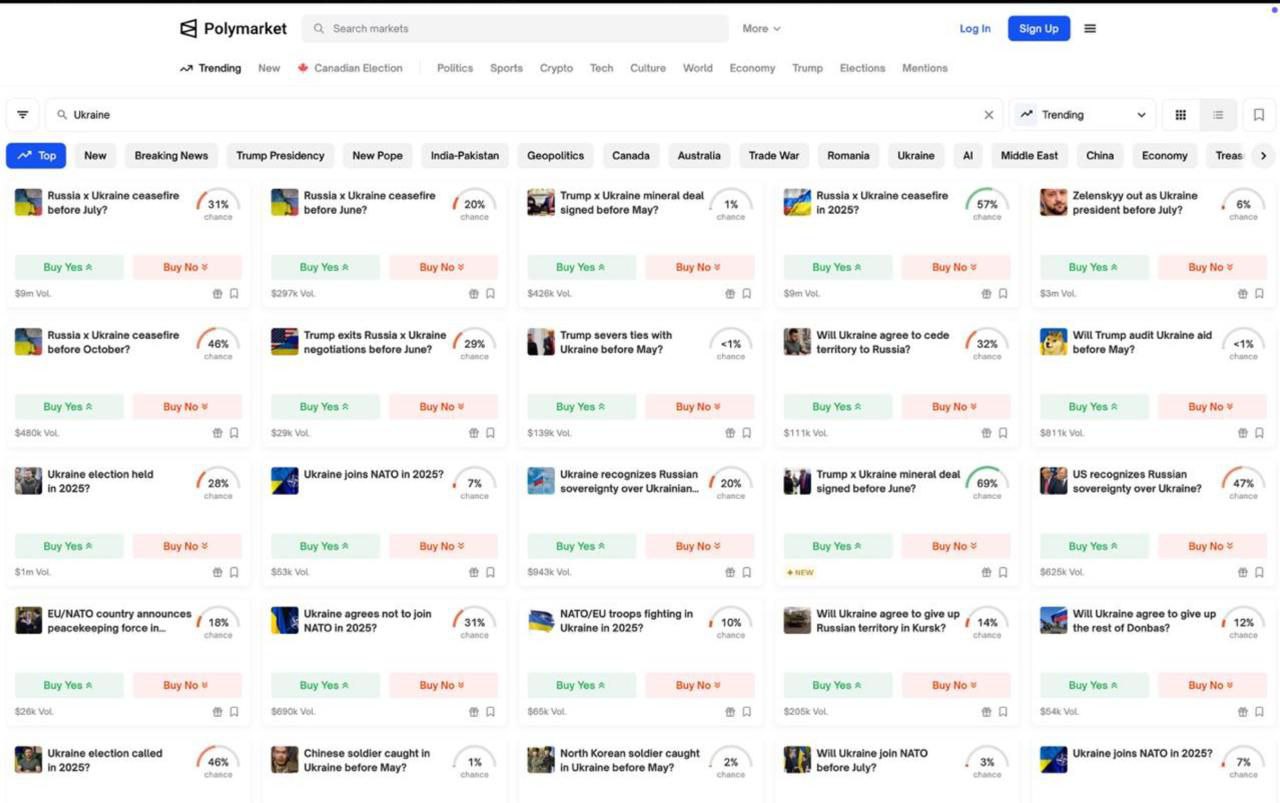Switch to grid view layout
This screenshot has height=803, width=1280.
pos(1181,115)
